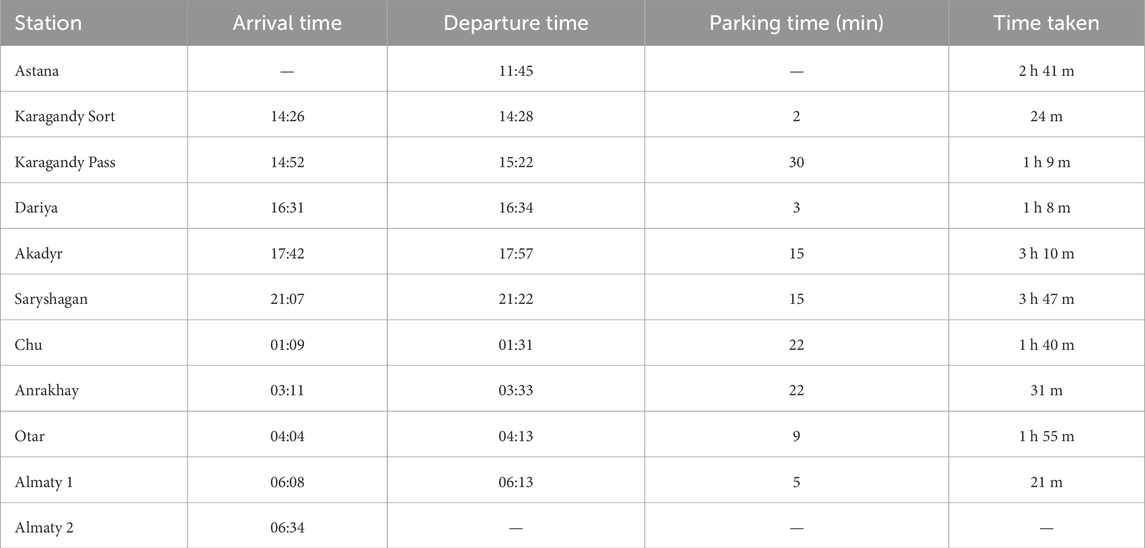Click Almaty 1 departure time 06:13

click(516, 482)
